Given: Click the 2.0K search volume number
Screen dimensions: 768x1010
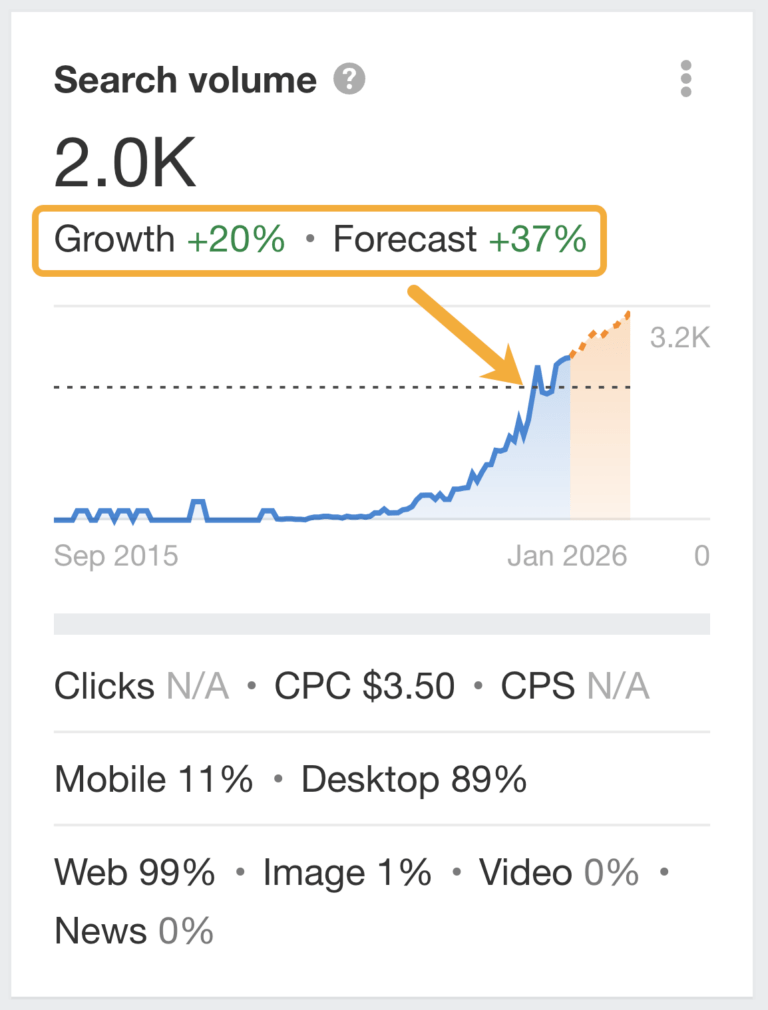Looking at the screenshot, I should (125, 165).
